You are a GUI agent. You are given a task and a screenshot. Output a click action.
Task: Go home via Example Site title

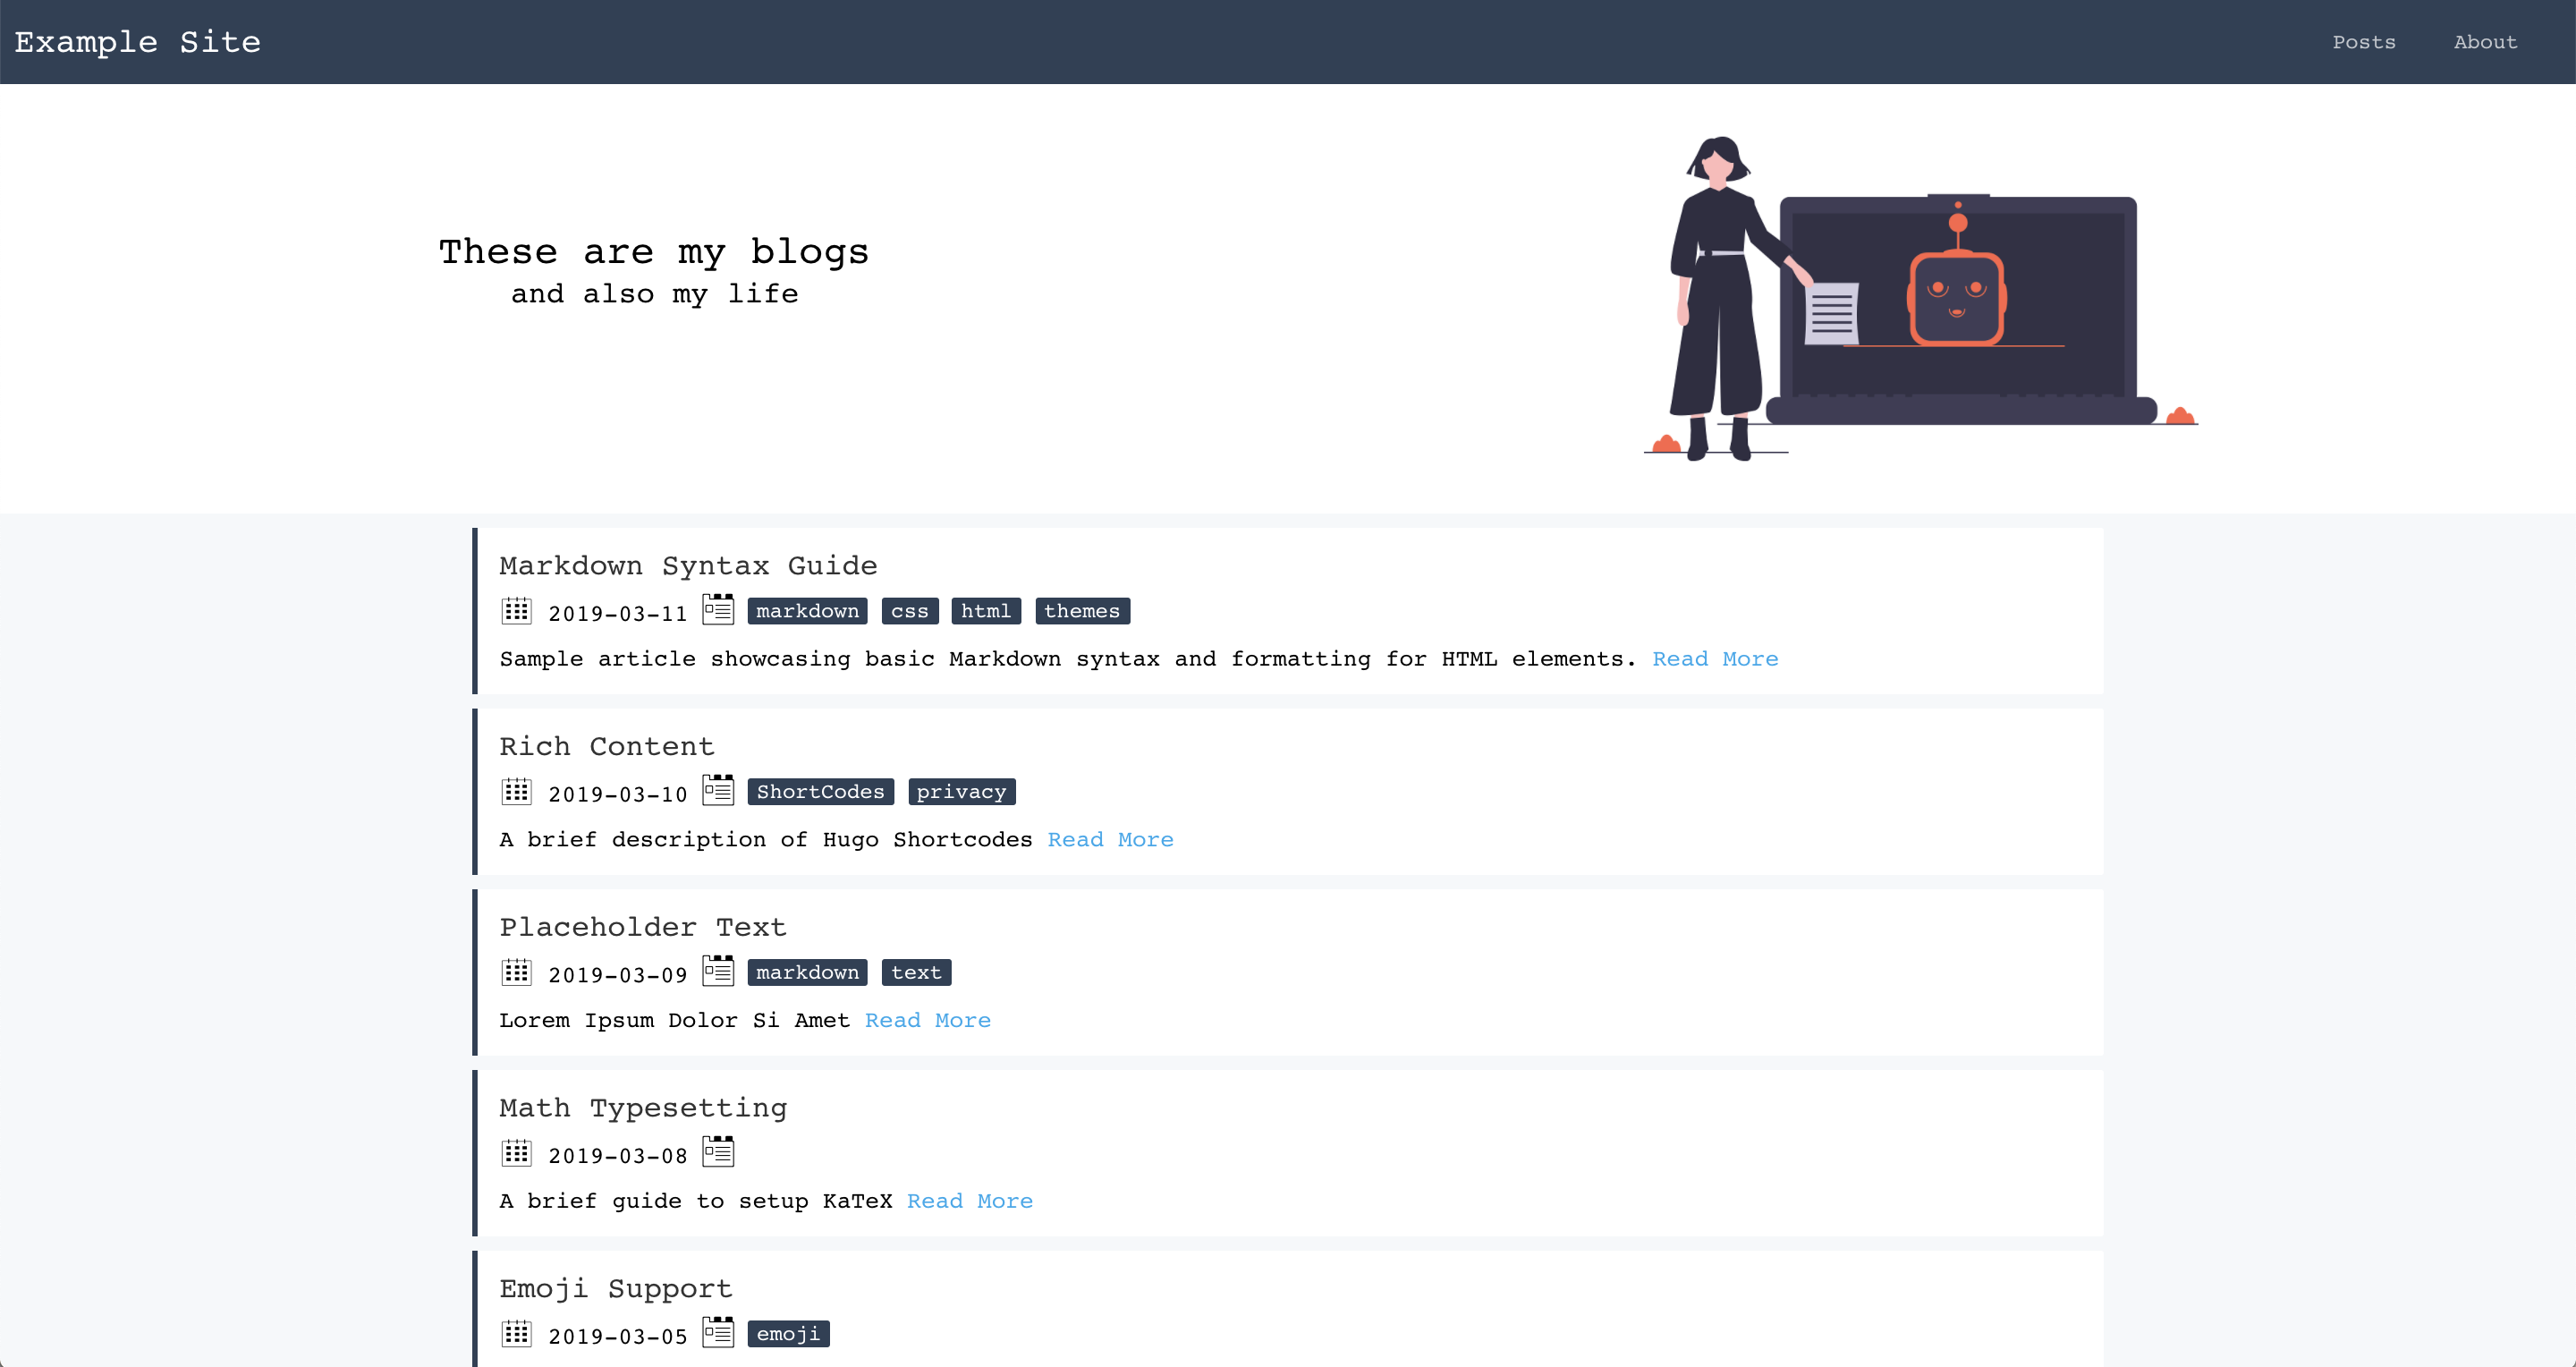click(x=138, y=42)
